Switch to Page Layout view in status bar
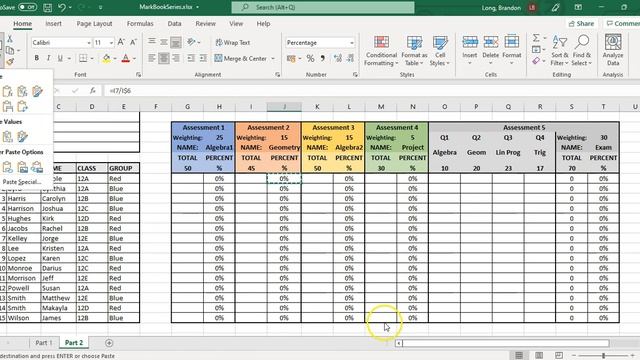Image resolution: width=640 pixels, height=360 pixels. (x=539, y=356)
